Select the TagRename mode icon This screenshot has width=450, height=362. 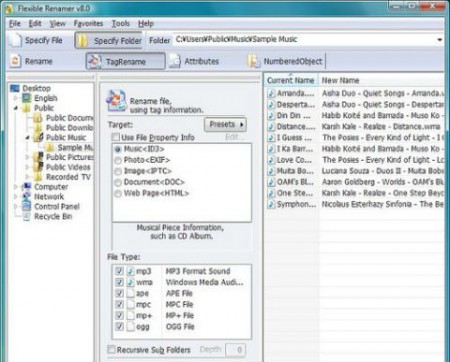tap(95, 61)
